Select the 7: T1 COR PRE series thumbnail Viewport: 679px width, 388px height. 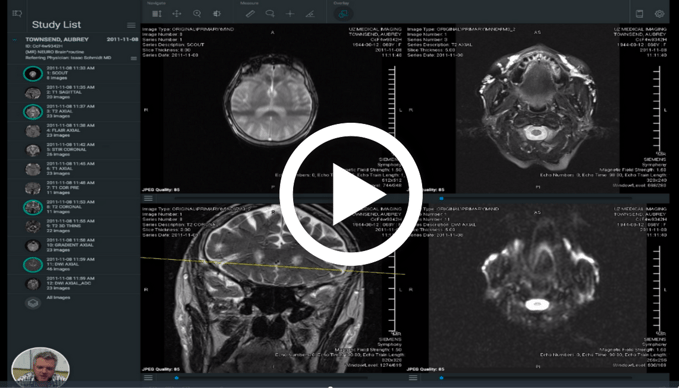click(33, 188)
